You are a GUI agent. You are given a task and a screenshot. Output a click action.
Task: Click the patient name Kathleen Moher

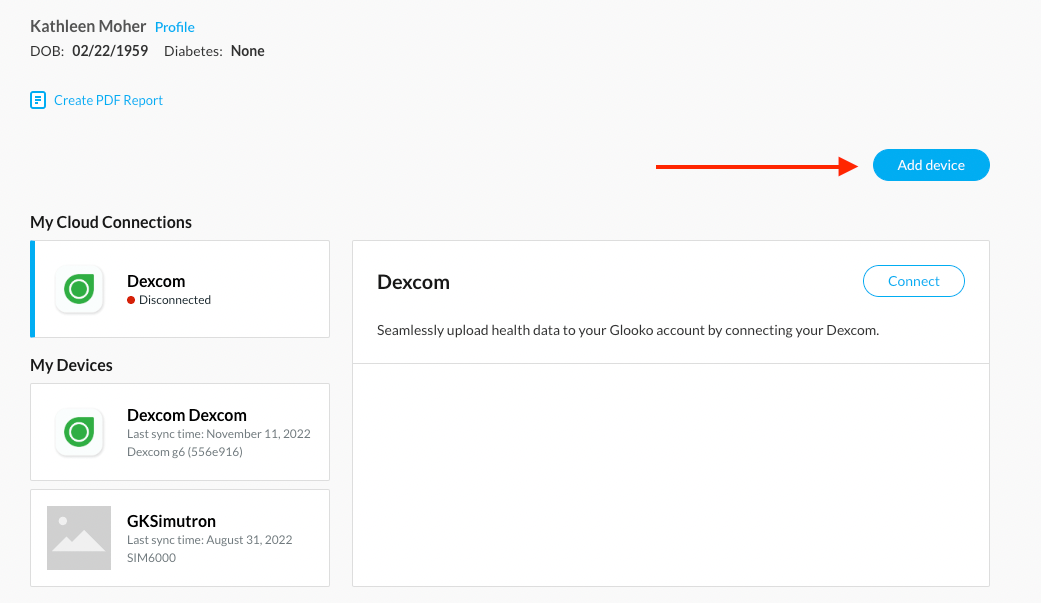click(88, 26)
